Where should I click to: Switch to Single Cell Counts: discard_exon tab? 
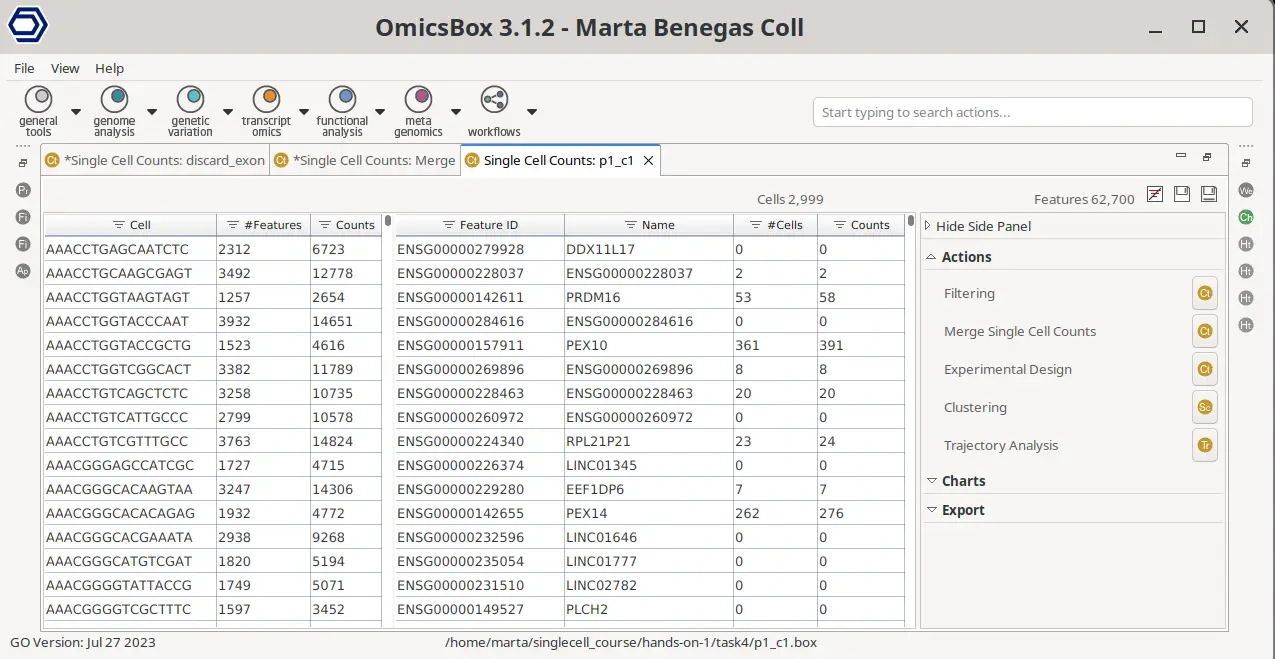[155, 160]
